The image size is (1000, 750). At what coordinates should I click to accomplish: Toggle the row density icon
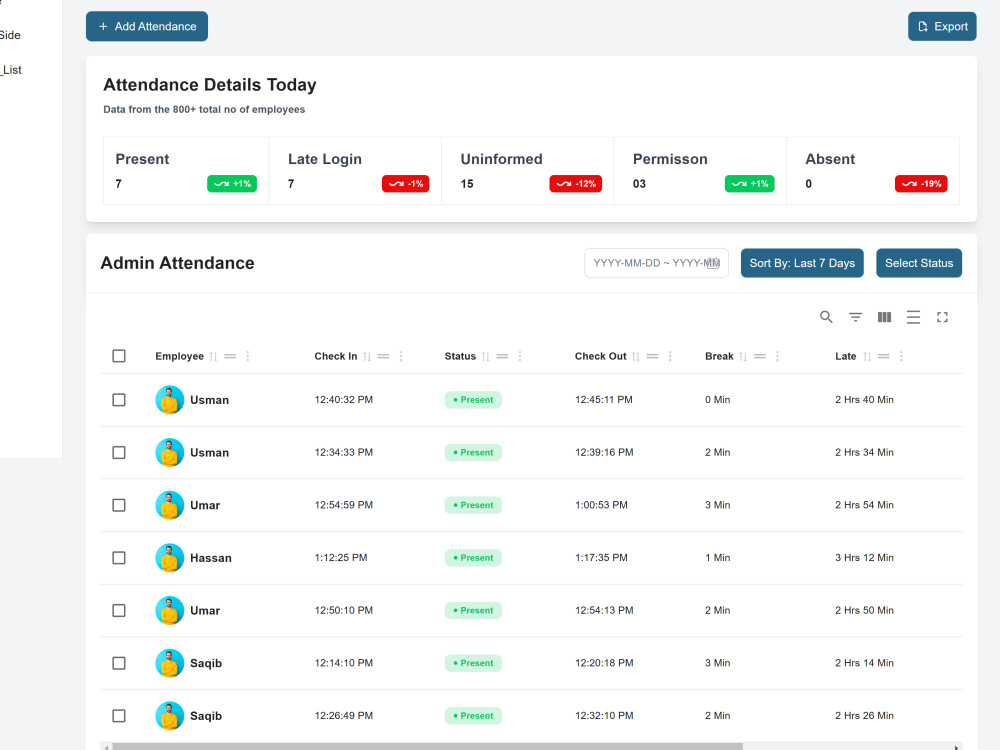[x=913, y=317]
